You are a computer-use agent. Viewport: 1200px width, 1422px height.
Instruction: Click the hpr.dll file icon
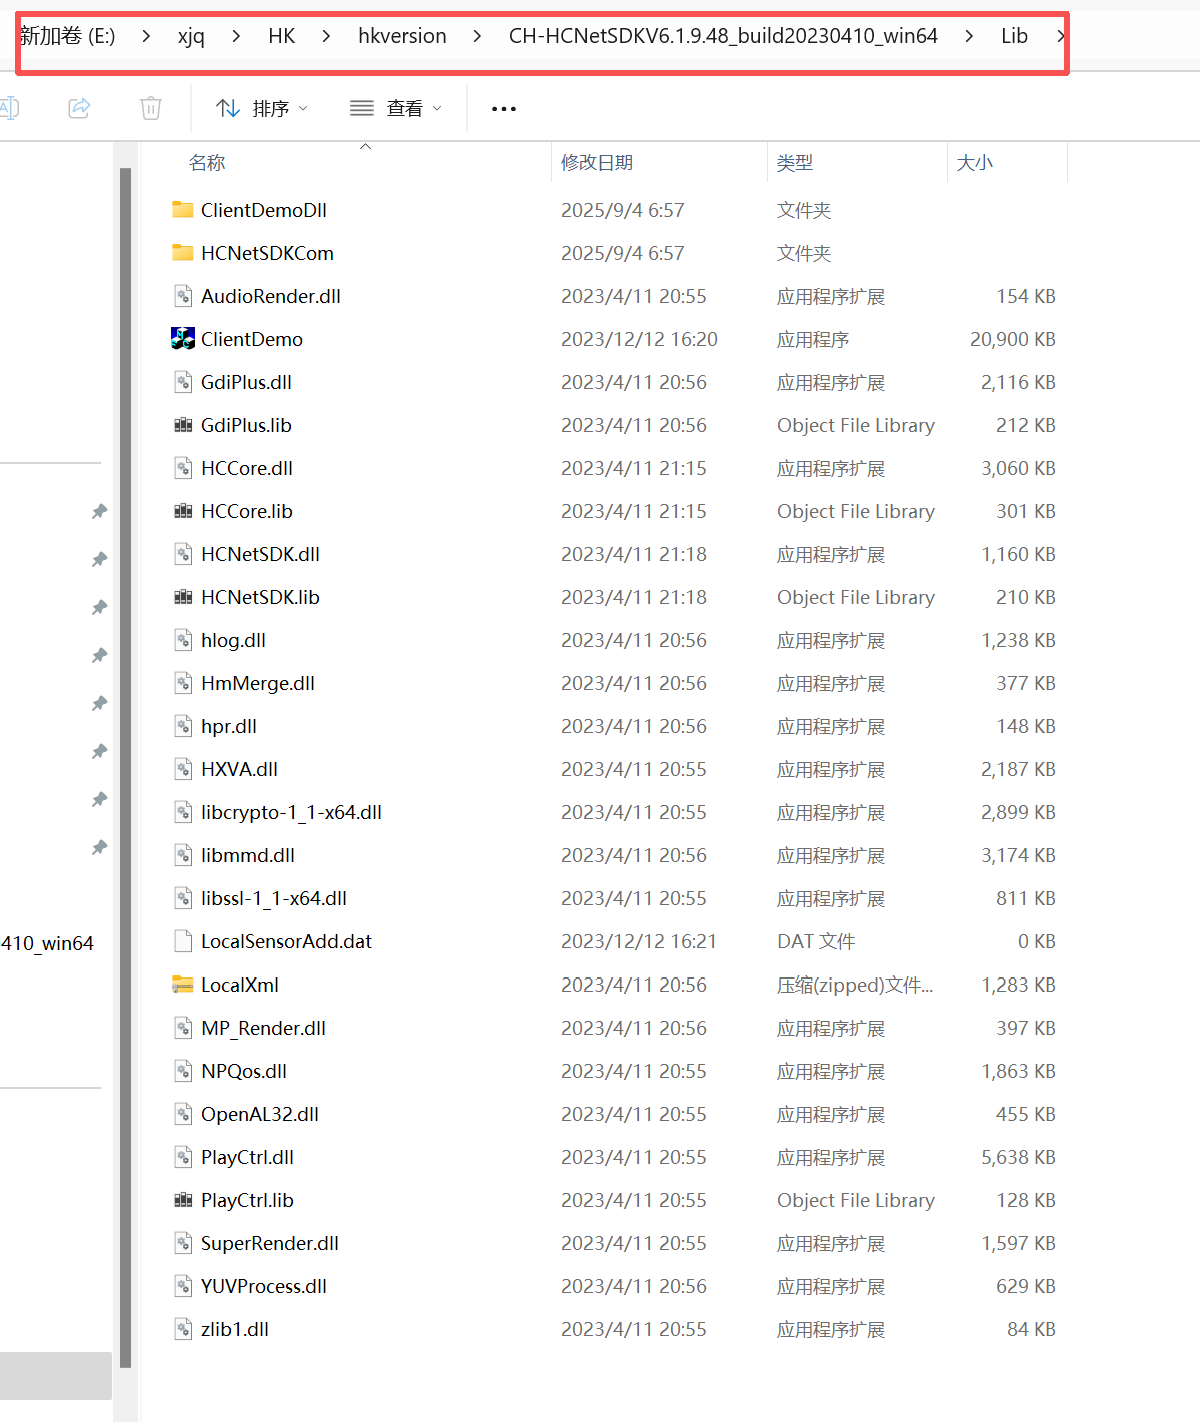183,726
